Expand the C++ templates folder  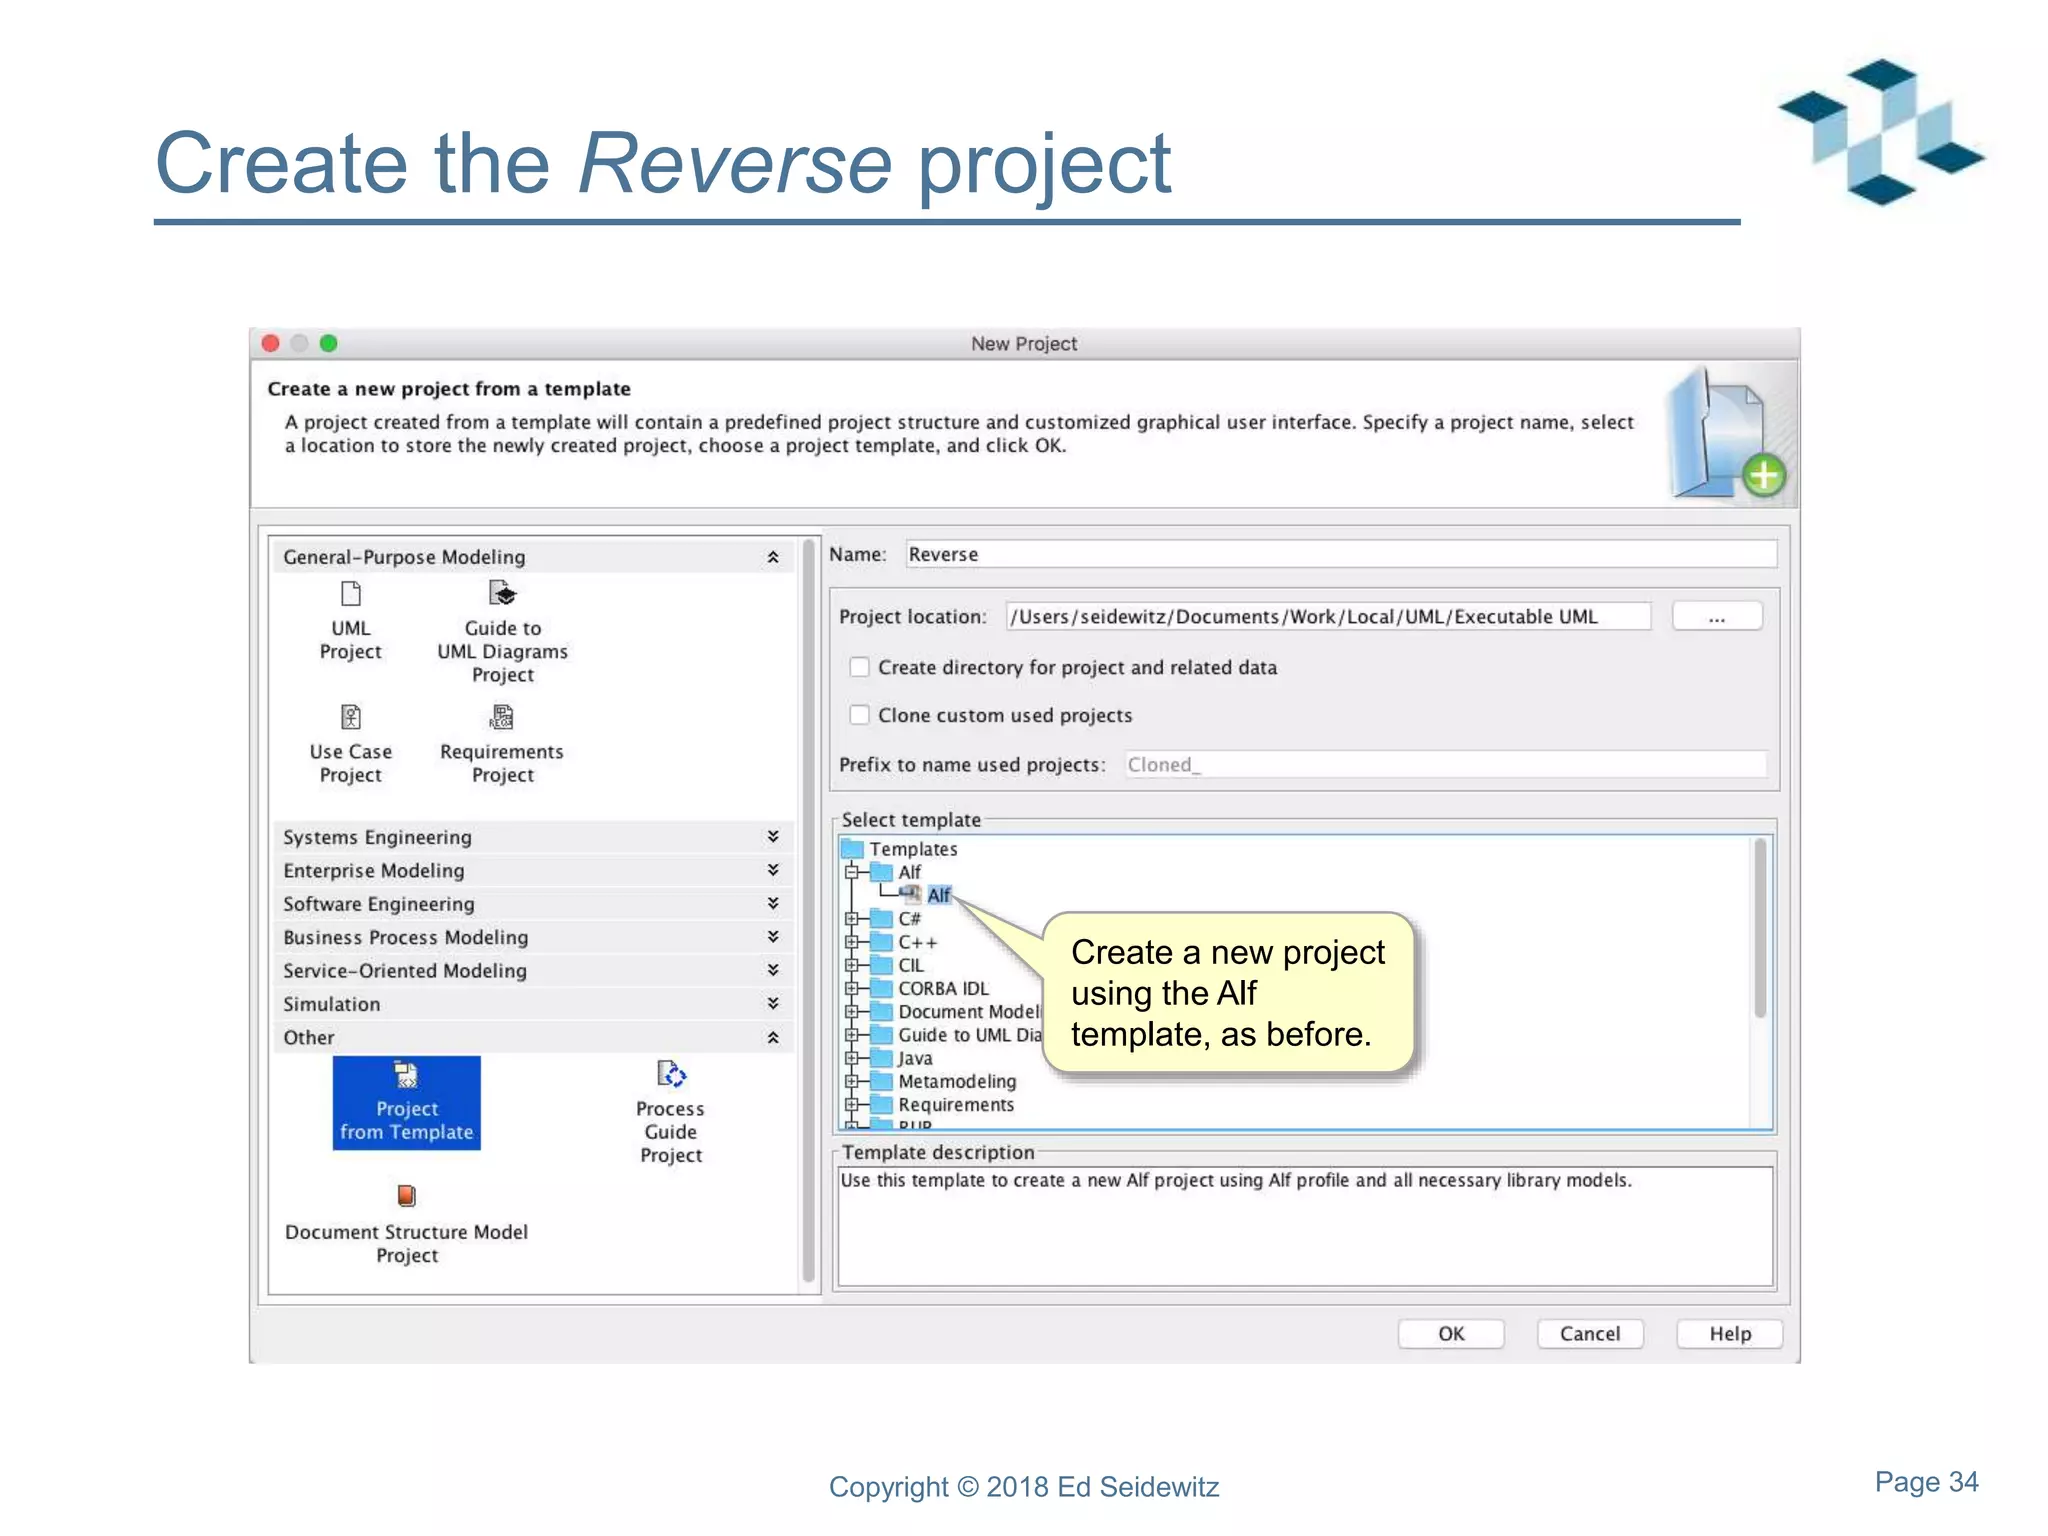coord(851,942)
